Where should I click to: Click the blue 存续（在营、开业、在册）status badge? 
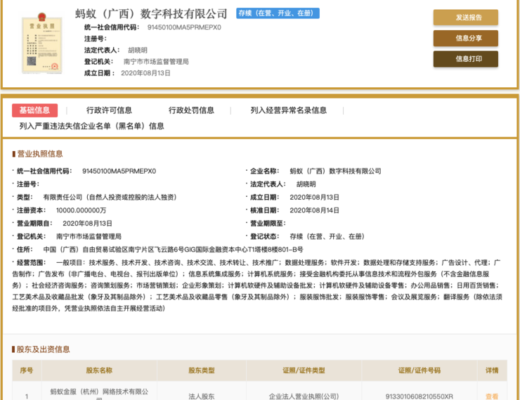coord(278,13)
